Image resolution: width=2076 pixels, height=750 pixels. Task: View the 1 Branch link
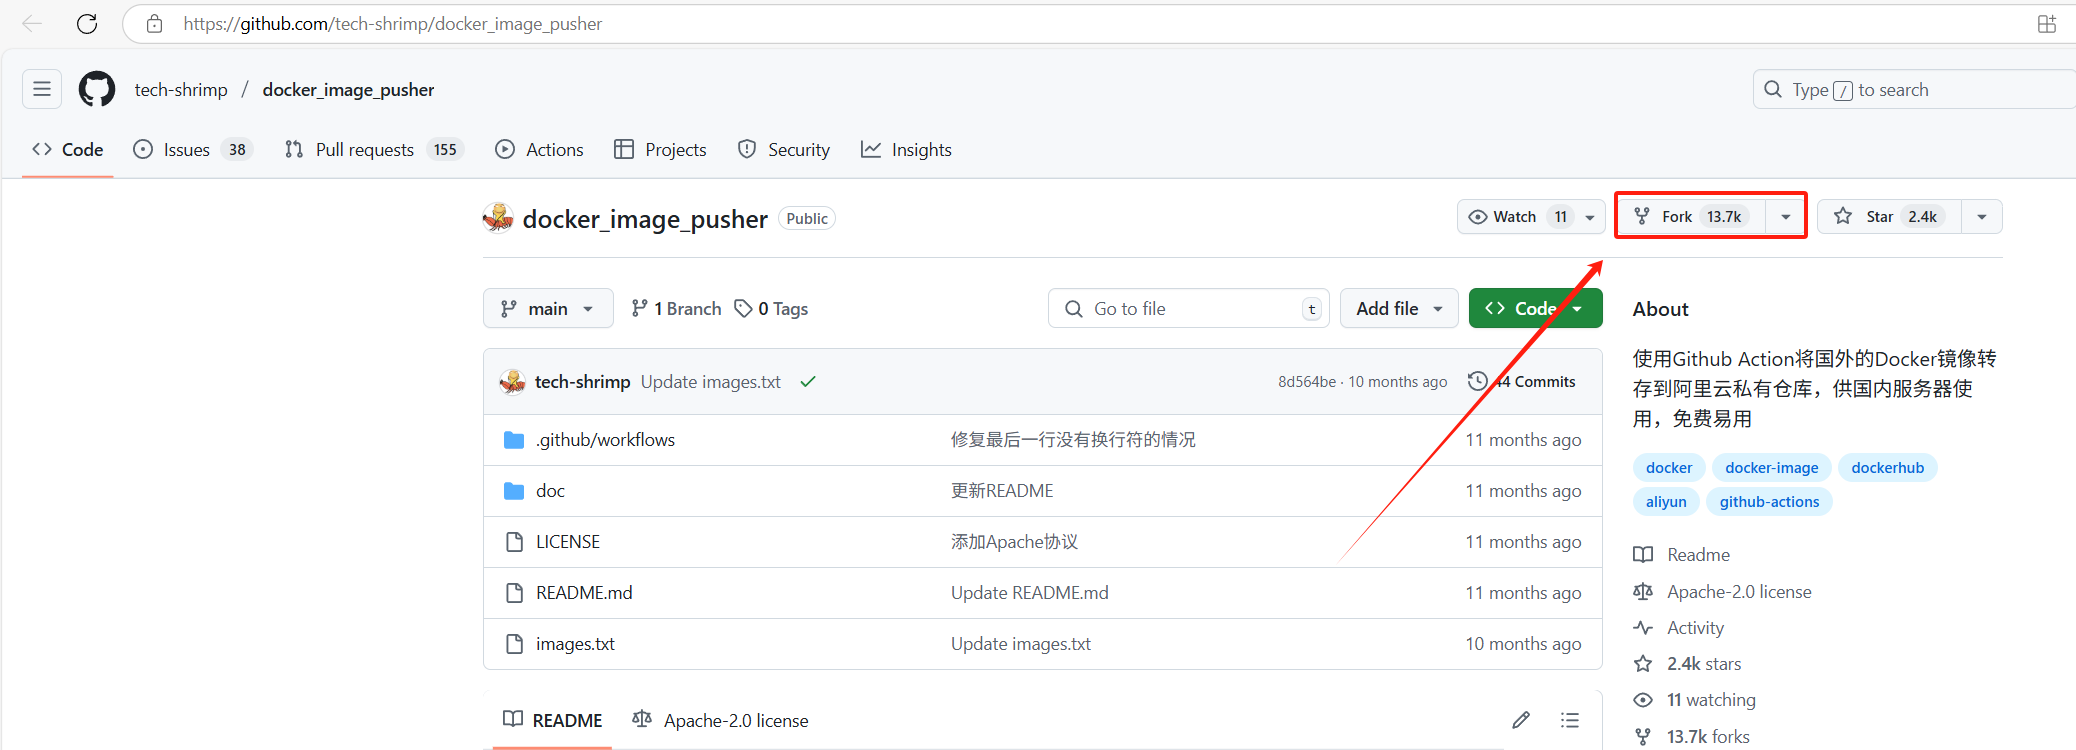pyautogui.click(x=676, y=309)
